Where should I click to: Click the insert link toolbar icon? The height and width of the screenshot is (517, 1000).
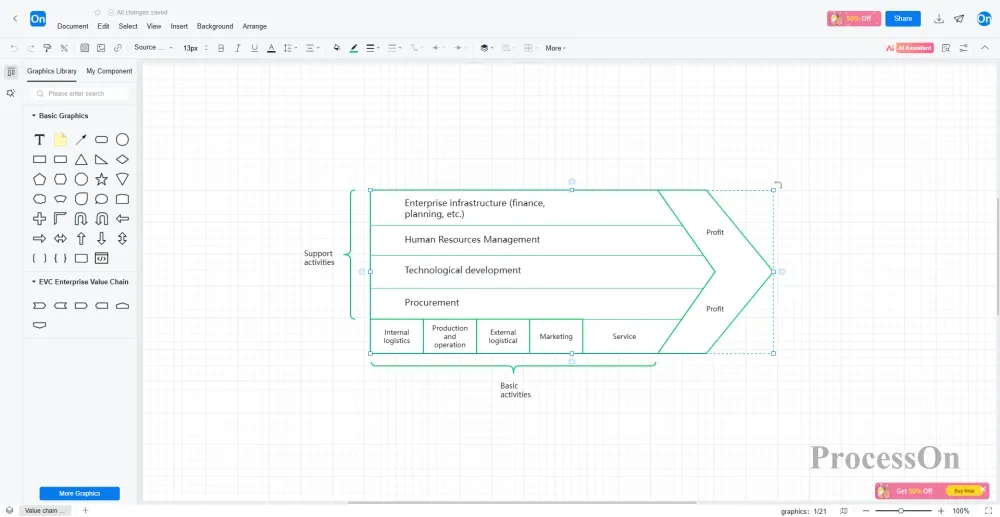click(118, 48)
